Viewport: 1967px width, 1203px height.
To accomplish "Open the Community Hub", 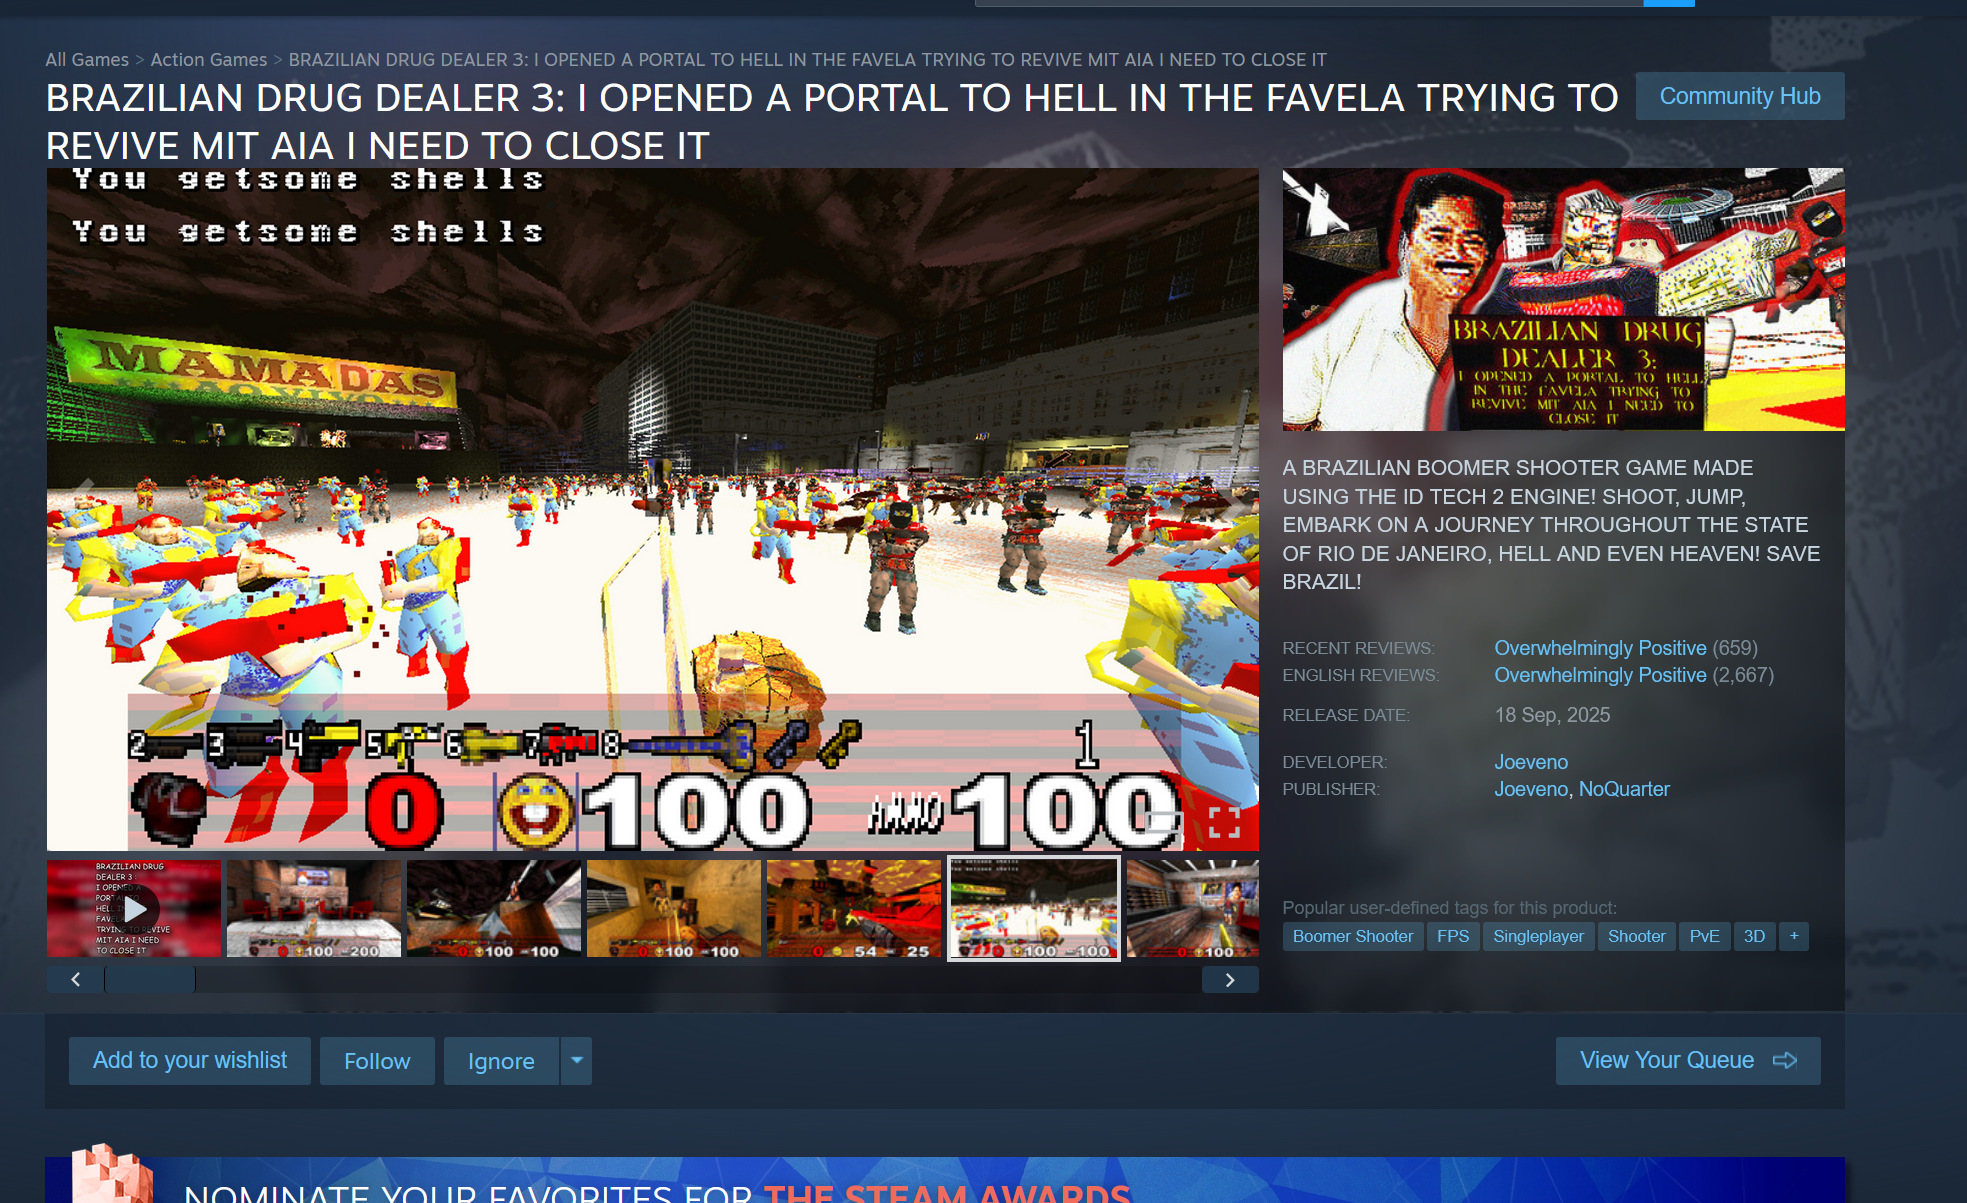I will click(1739, 96).
